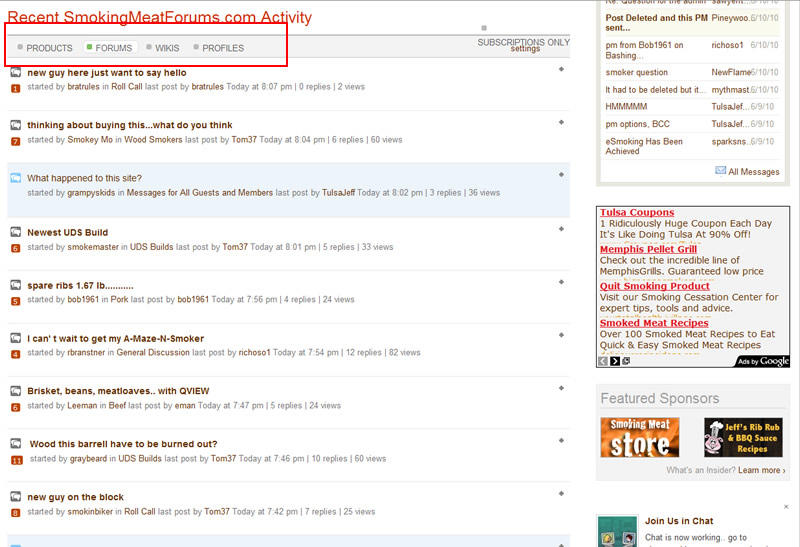Click blue thread icon for 'What happened to this site?'
The image size is (800, 547).
[x=15, y=178]
